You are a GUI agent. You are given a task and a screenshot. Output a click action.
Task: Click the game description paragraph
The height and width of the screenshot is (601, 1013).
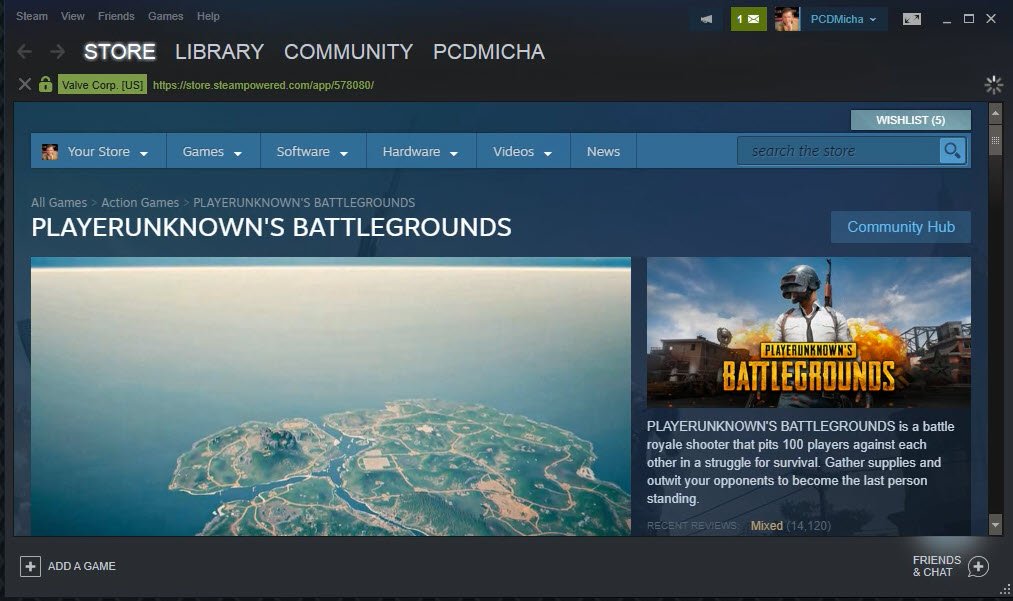pos(800,462)
